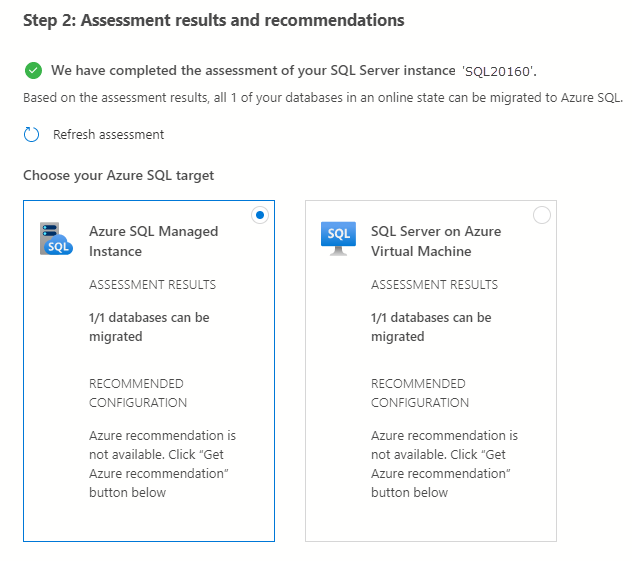The image size is (632, 561).
Task: Click the Azure SQL Managed Instance server icon
Action: click(x=56, y=239)
